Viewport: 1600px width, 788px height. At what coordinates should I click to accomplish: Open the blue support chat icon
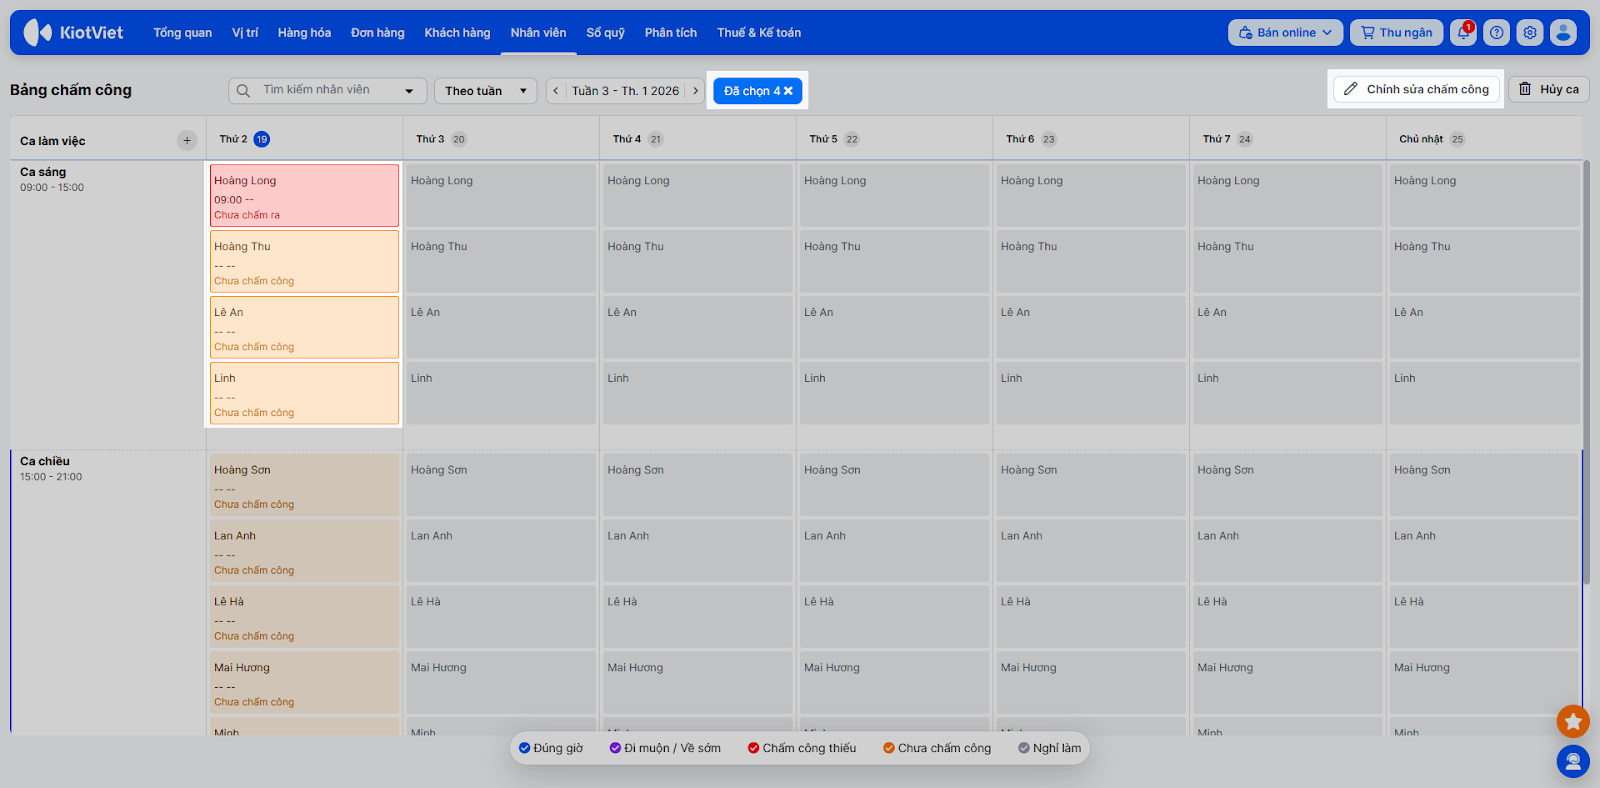1573,762
